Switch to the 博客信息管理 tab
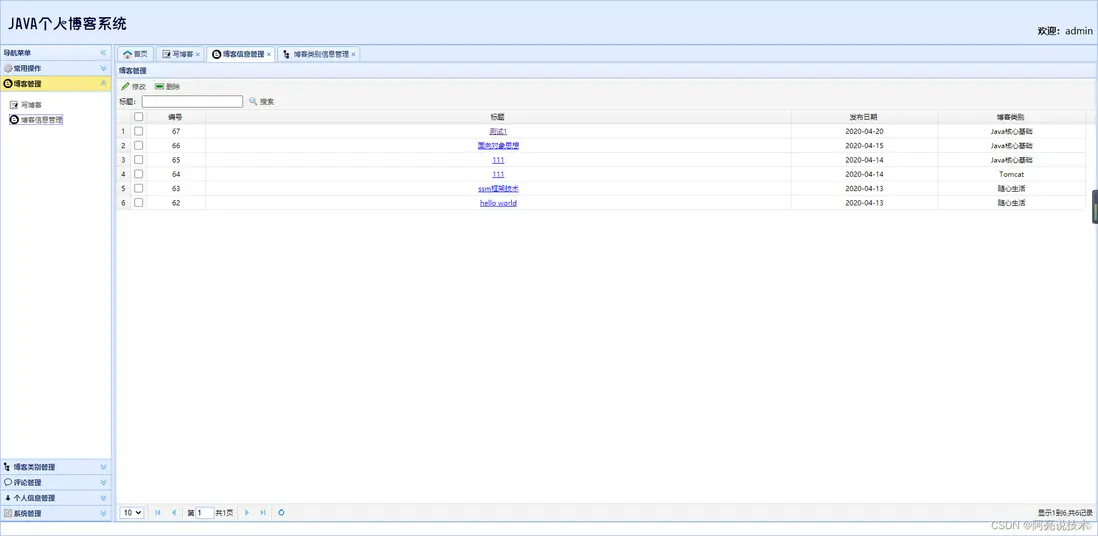This screenshot has width=1098, height=536. click(240, 54)
